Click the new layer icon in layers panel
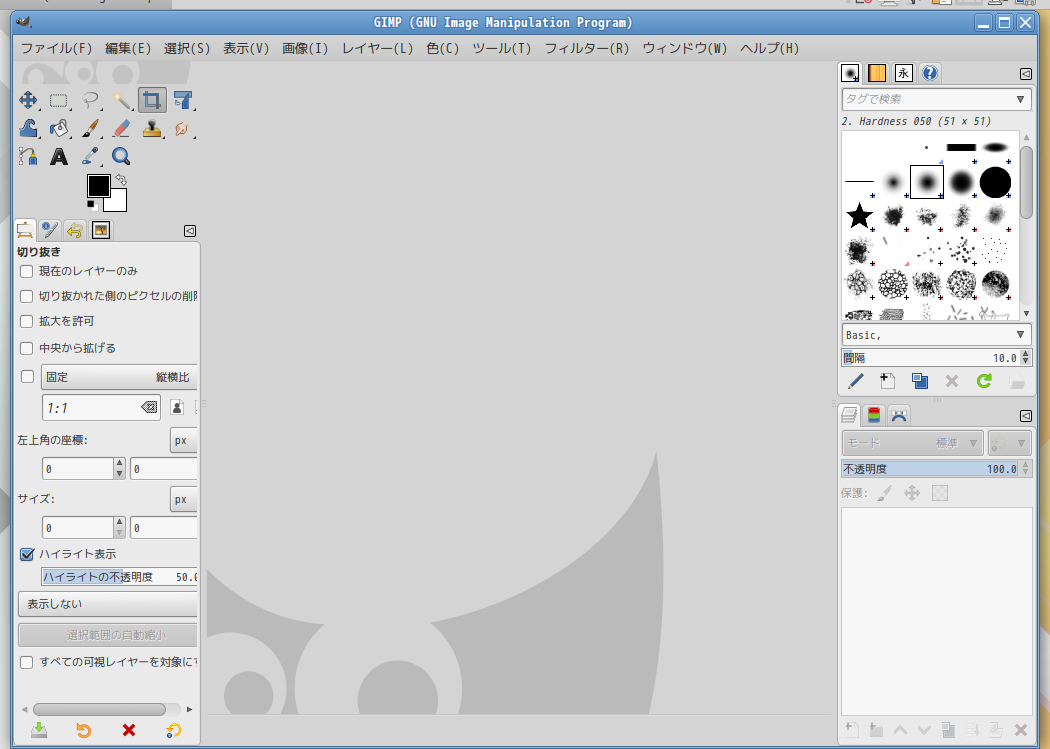This screenshot has width=1050, height=749. tap(852, 730)
